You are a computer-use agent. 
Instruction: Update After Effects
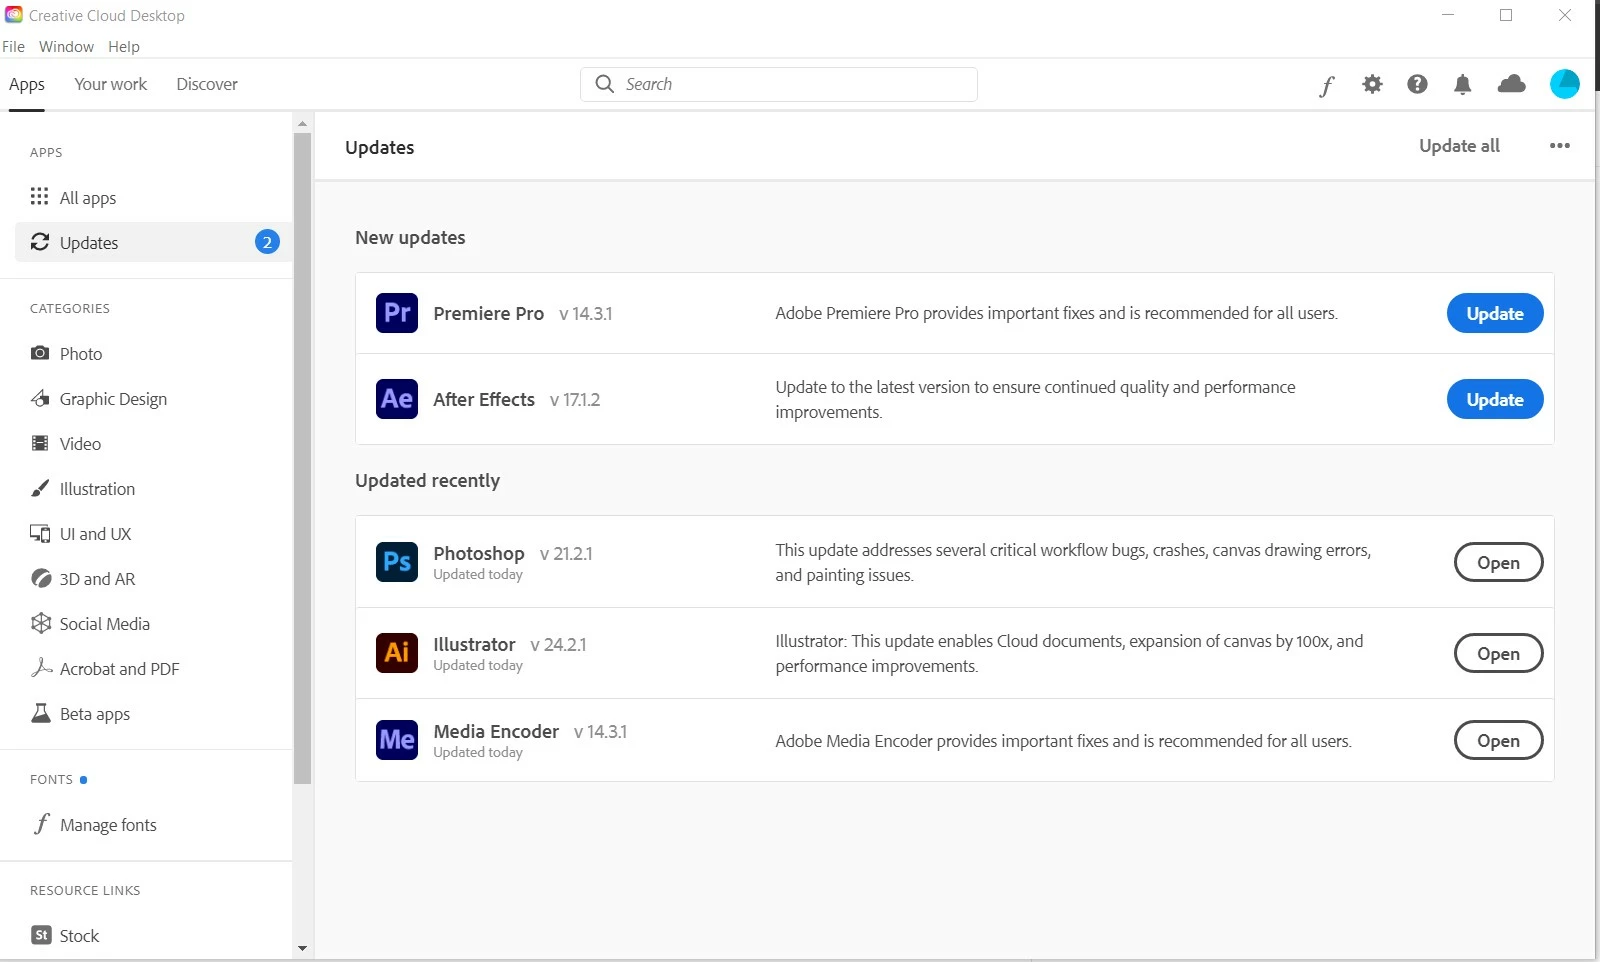coord(1495,399)
